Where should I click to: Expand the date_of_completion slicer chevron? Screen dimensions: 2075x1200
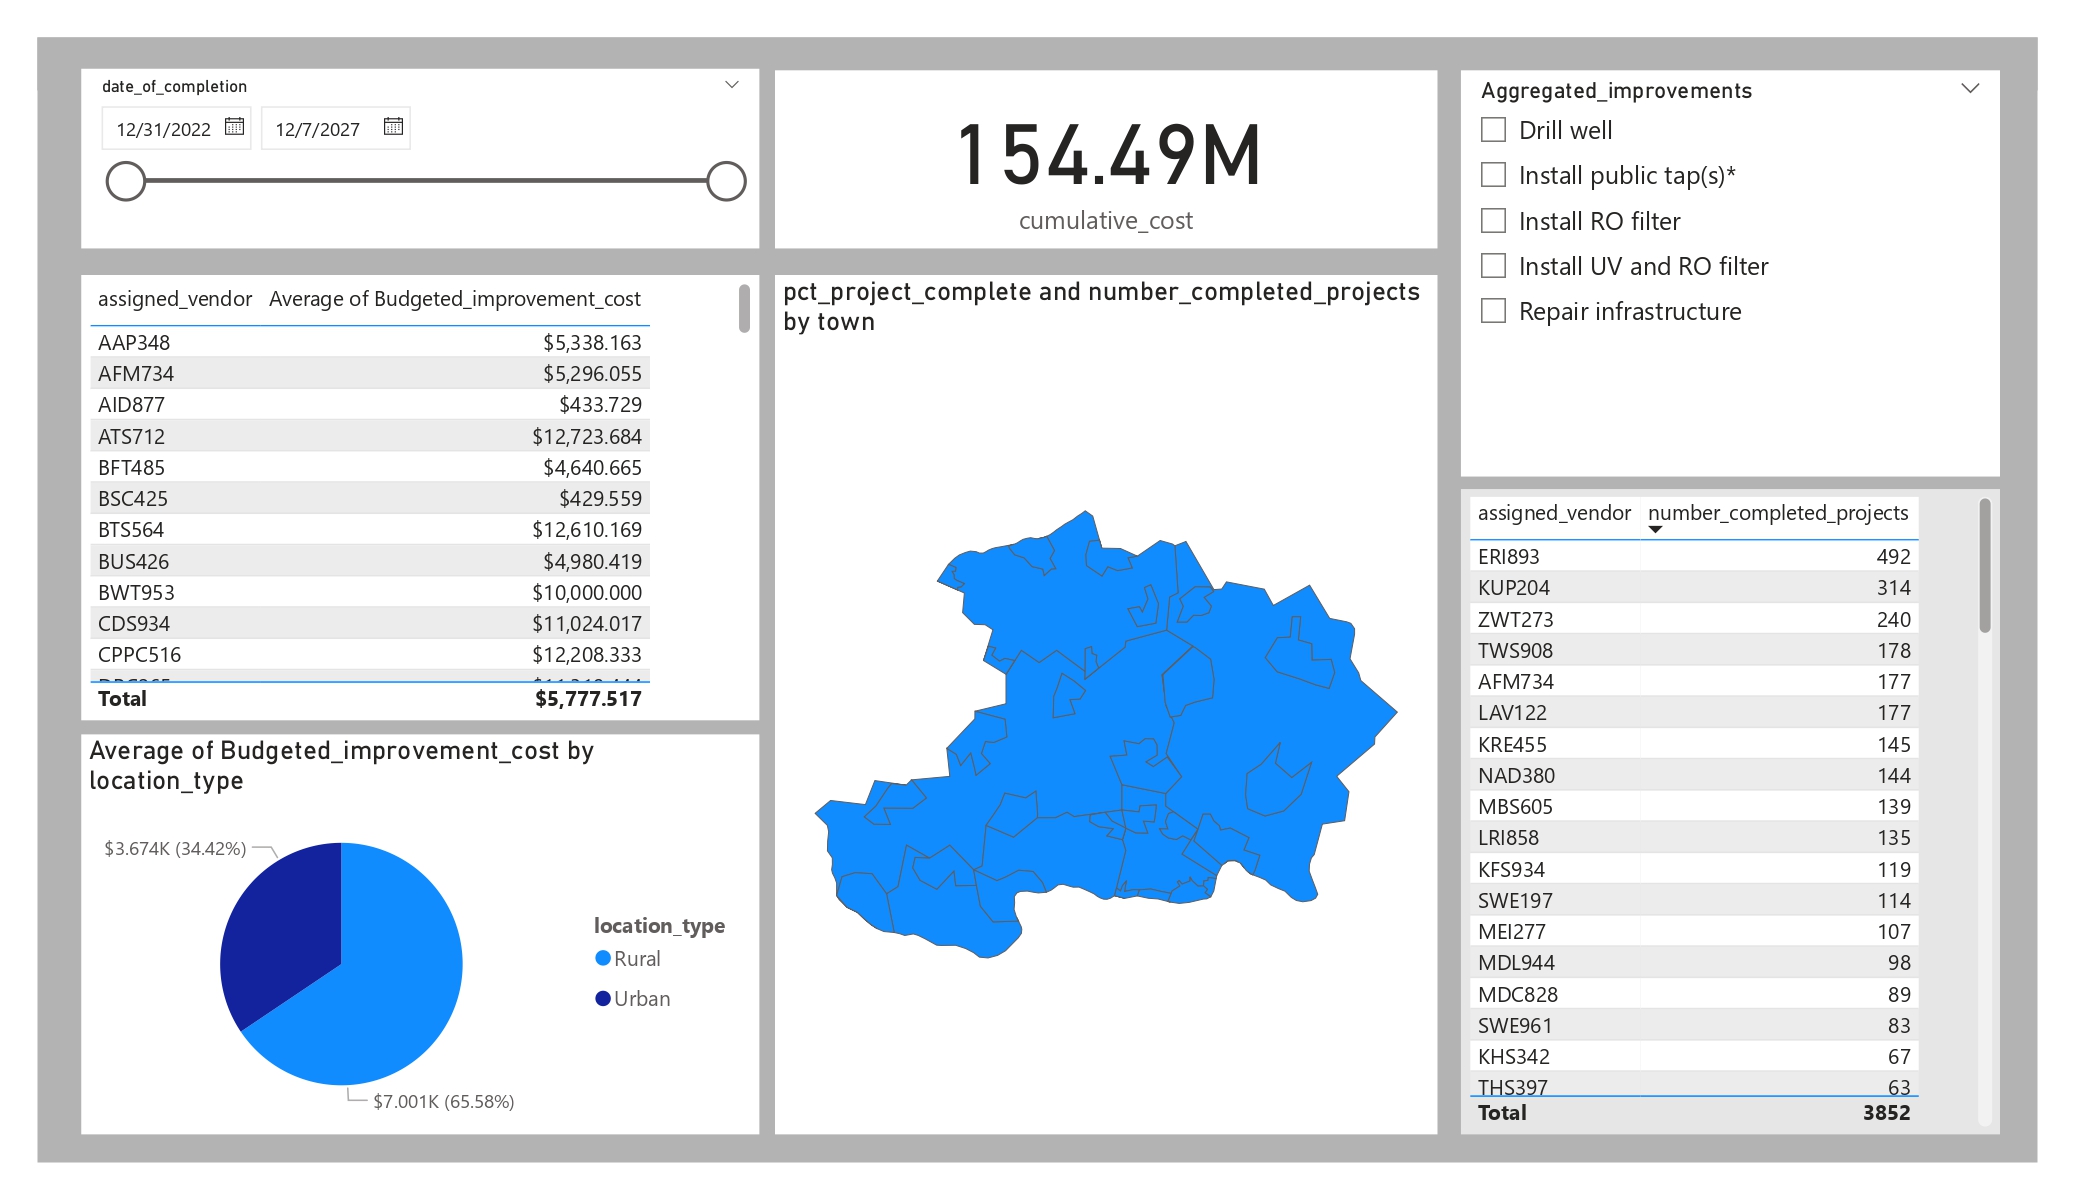point(732,85)
